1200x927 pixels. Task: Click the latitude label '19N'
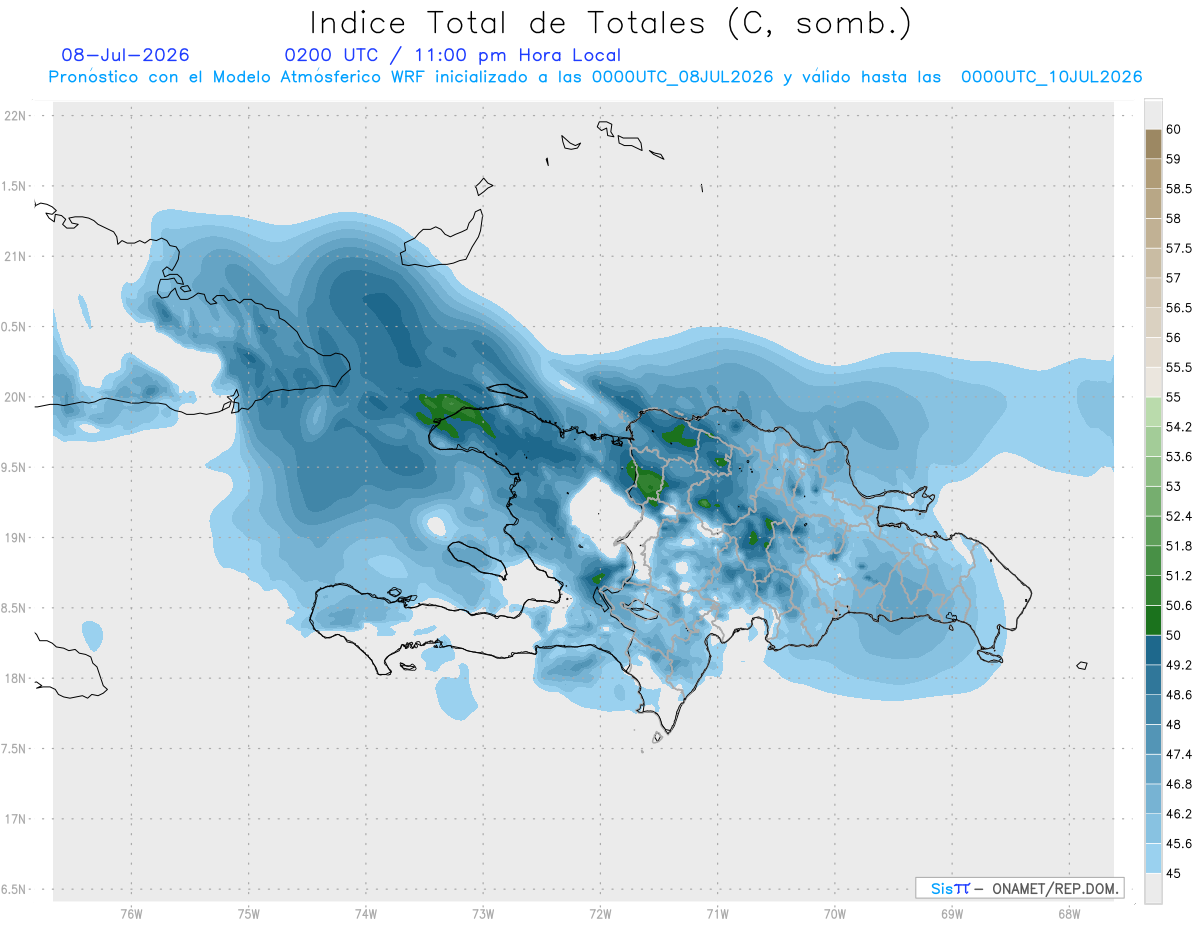tap(15, 538)
